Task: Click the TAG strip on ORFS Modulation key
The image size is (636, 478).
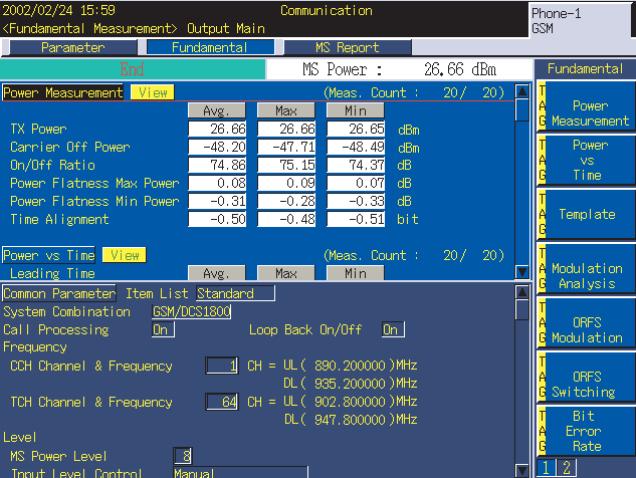Action: [x=541, y=323]
